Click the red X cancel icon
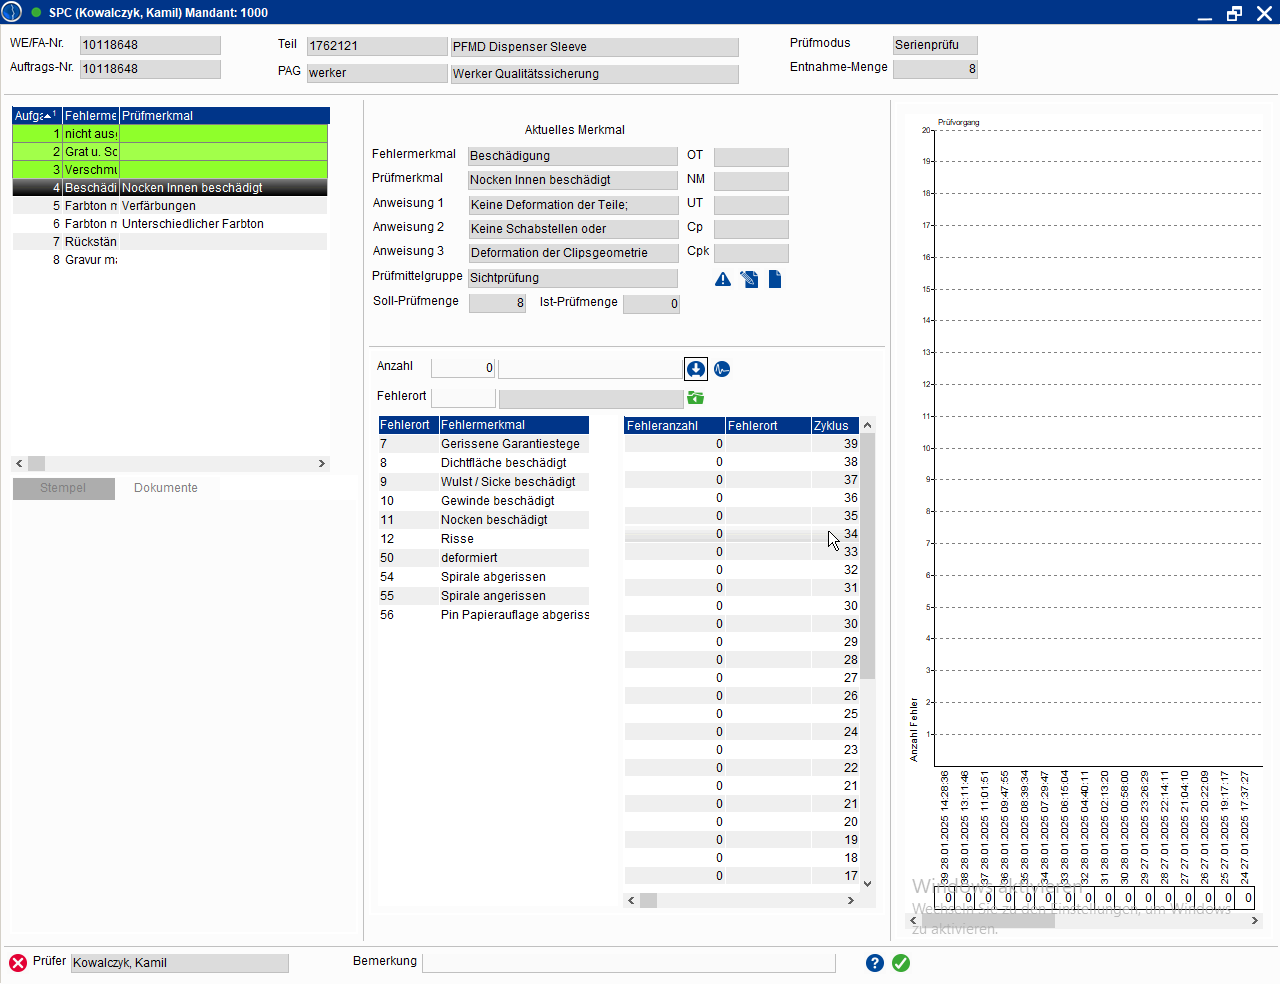Screen dimensions: 1280x984 pos(18,963)
